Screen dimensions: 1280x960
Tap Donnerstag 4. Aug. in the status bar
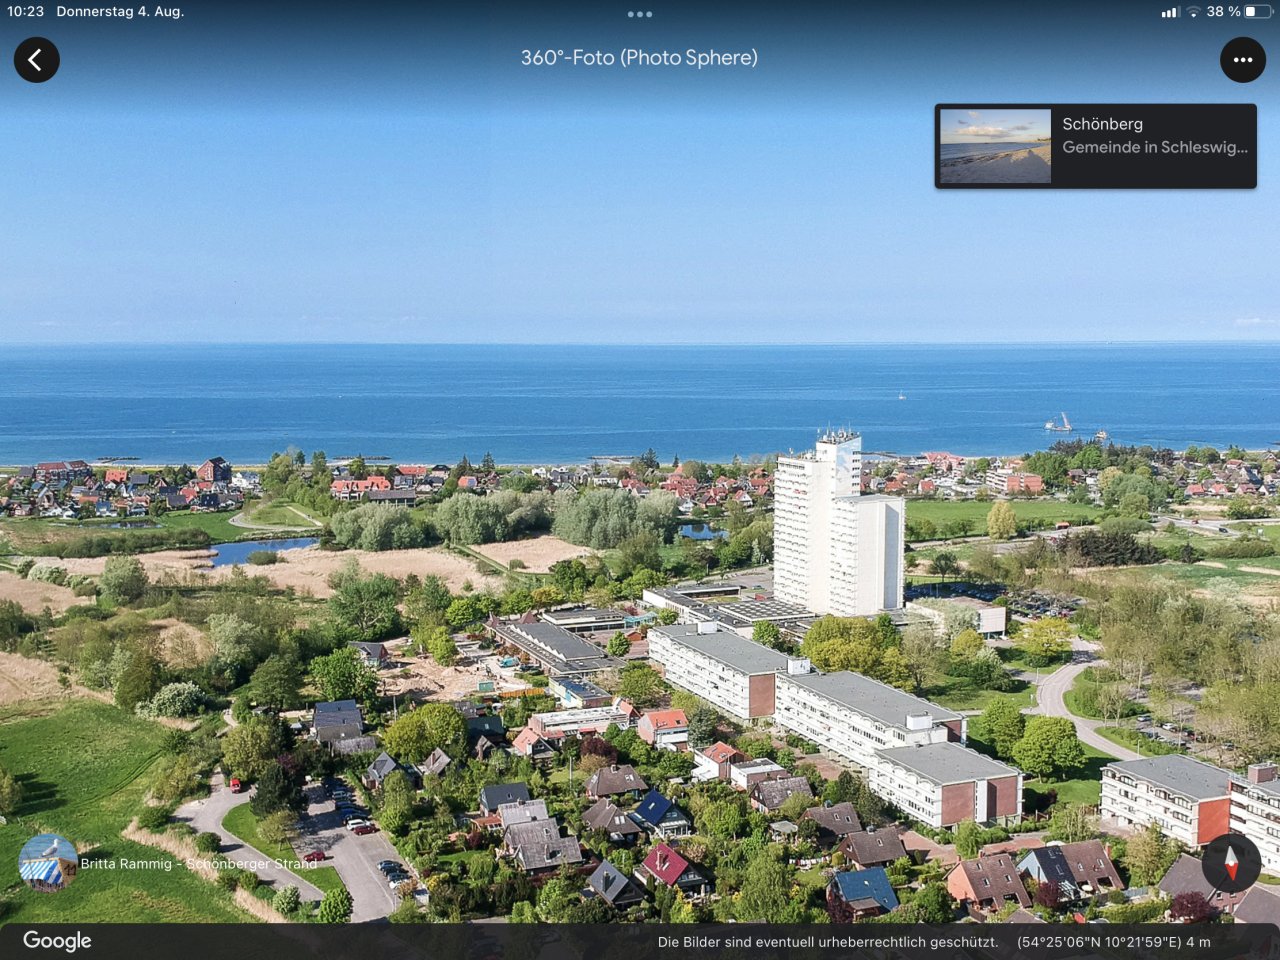tap(120, 13)
